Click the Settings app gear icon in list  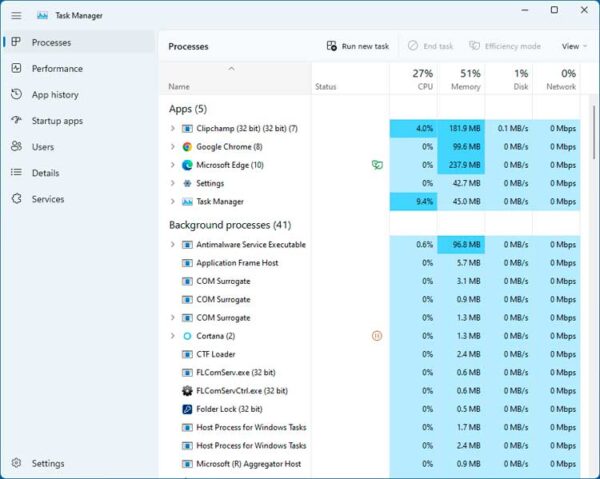(x=187, y=183)
